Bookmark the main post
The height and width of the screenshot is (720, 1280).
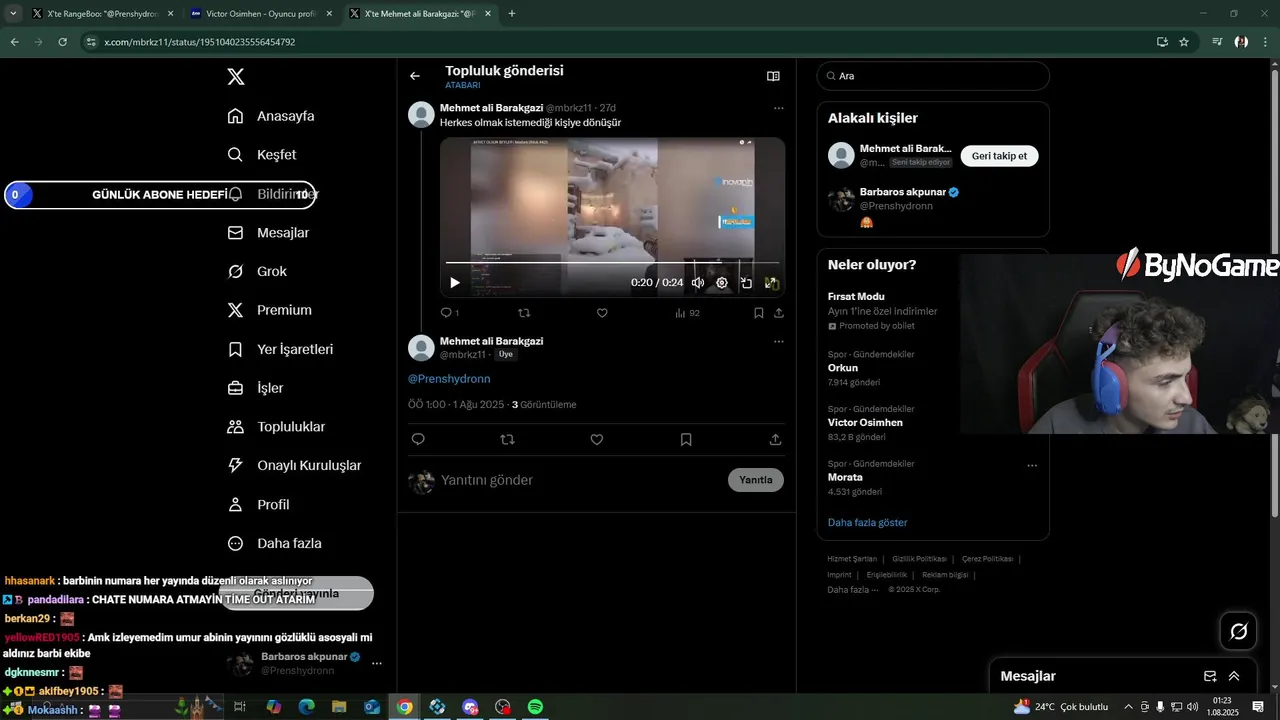pyautogui.click(x=686, y=439)
